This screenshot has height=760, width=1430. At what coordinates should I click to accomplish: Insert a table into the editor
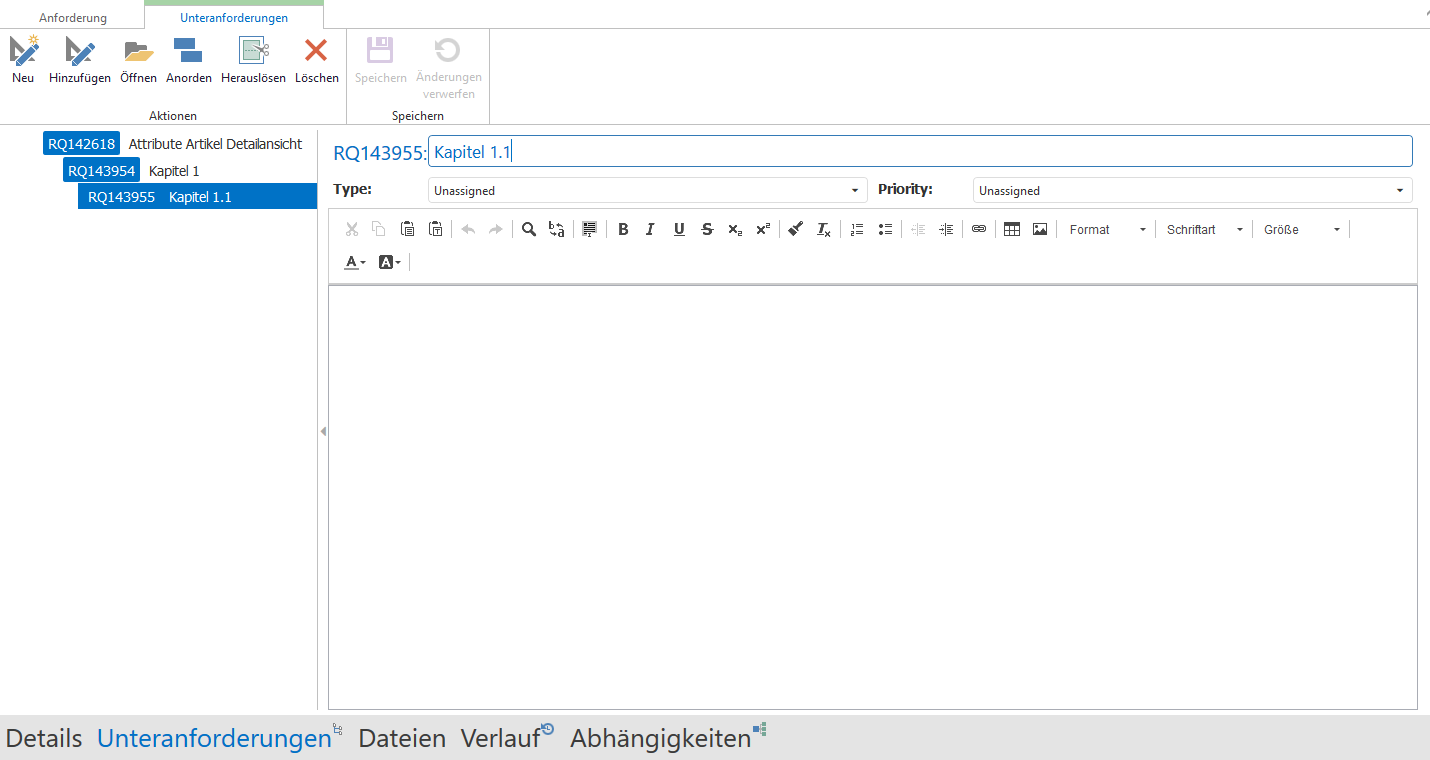pyautogui.click(x=1011, y=229)
